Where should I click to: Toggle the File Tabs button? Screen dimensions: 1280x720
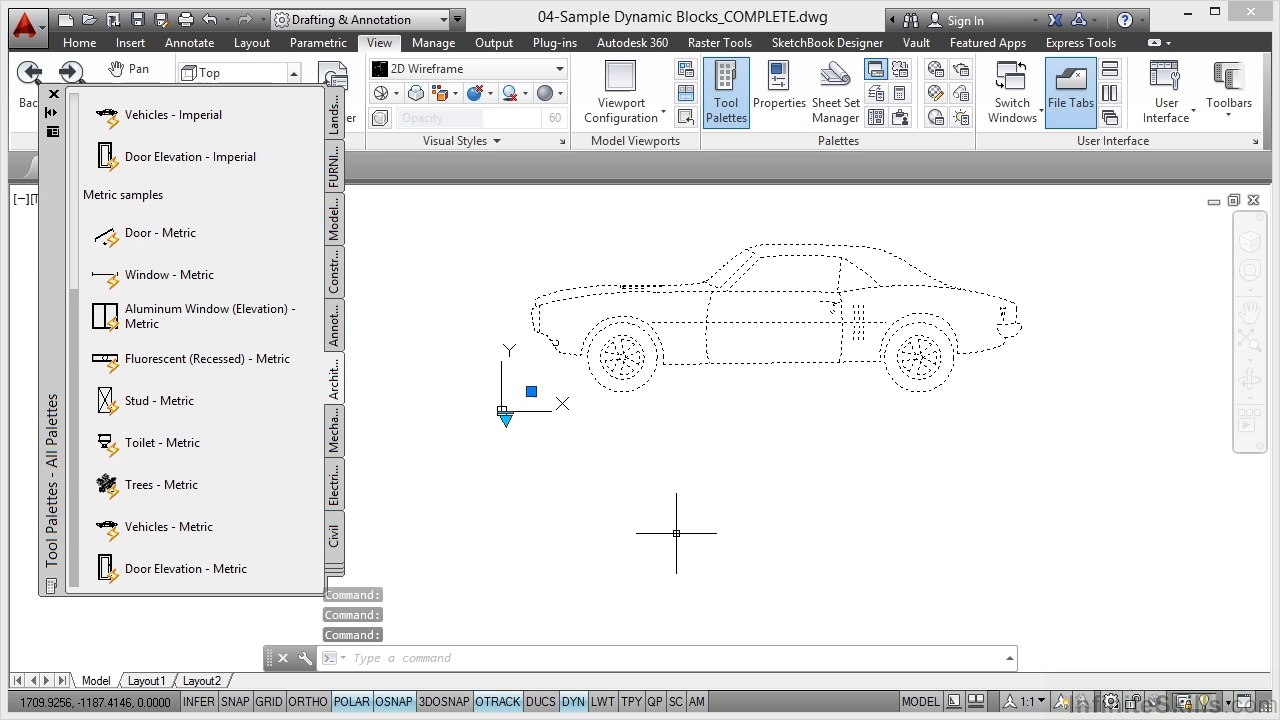tap(1071, 93)
